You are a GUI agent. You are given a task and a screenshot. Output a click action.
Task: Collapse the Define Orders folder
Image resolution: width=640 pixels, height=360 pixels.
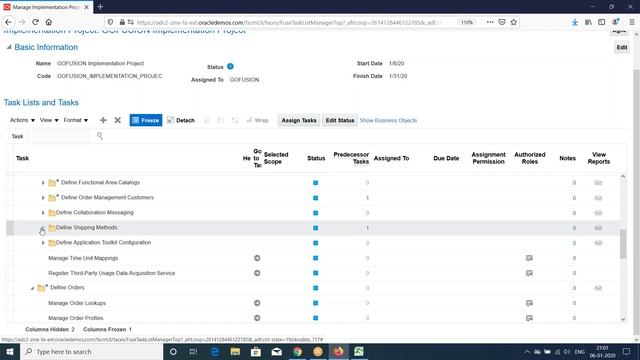point(32,288)
